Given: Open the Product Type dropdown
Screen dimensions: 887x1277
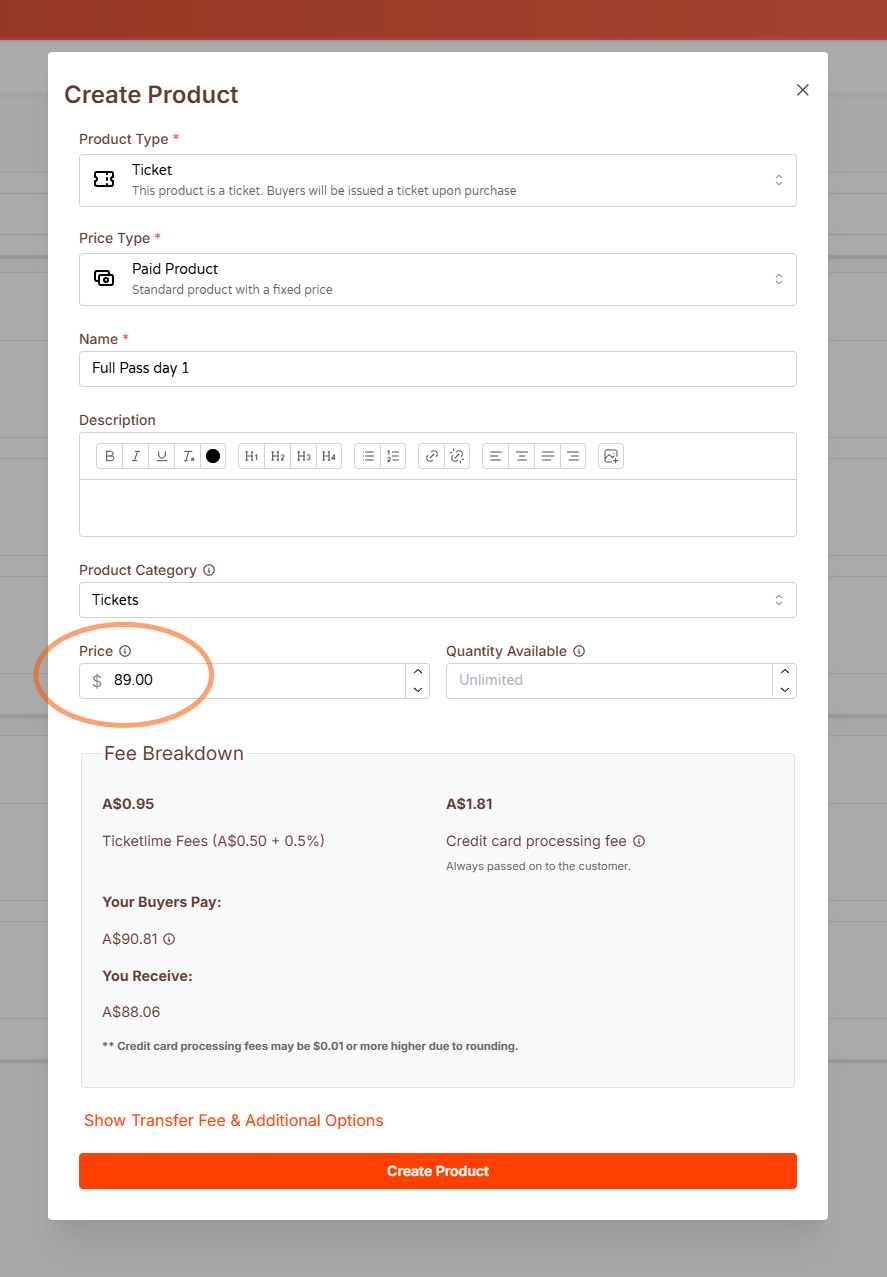Looking at the screenshot, I should tap(437, 180).
